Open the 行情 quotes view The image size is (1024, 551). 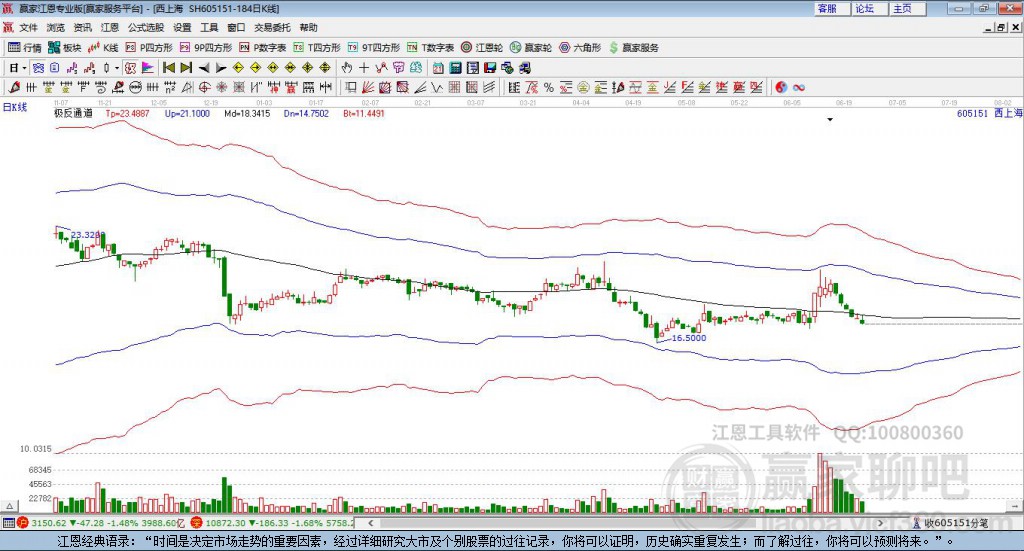click(24, 48)
